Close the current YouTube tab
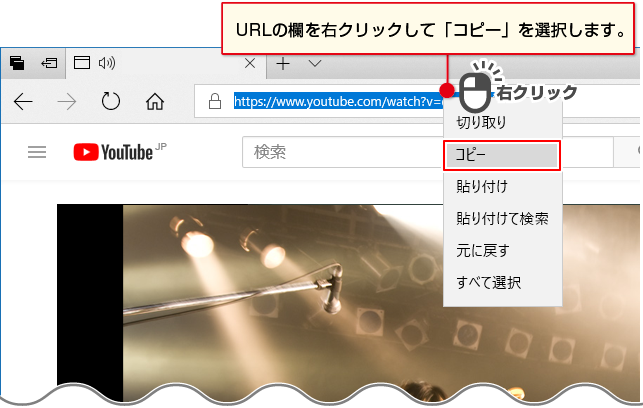Screen dimensions: 643x408 tap(250, 63)
